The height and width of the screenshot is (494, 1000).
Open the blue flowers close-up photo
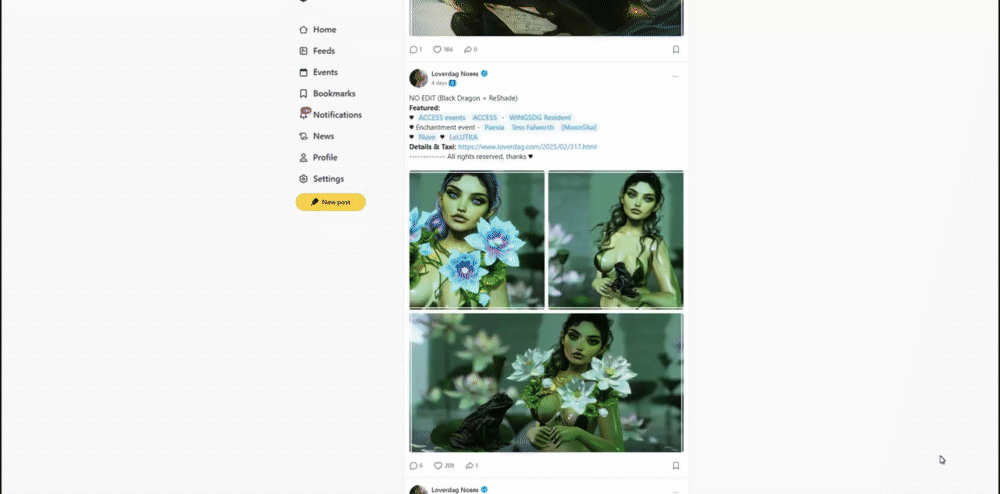pyautogui.click(x=477, y=240)
